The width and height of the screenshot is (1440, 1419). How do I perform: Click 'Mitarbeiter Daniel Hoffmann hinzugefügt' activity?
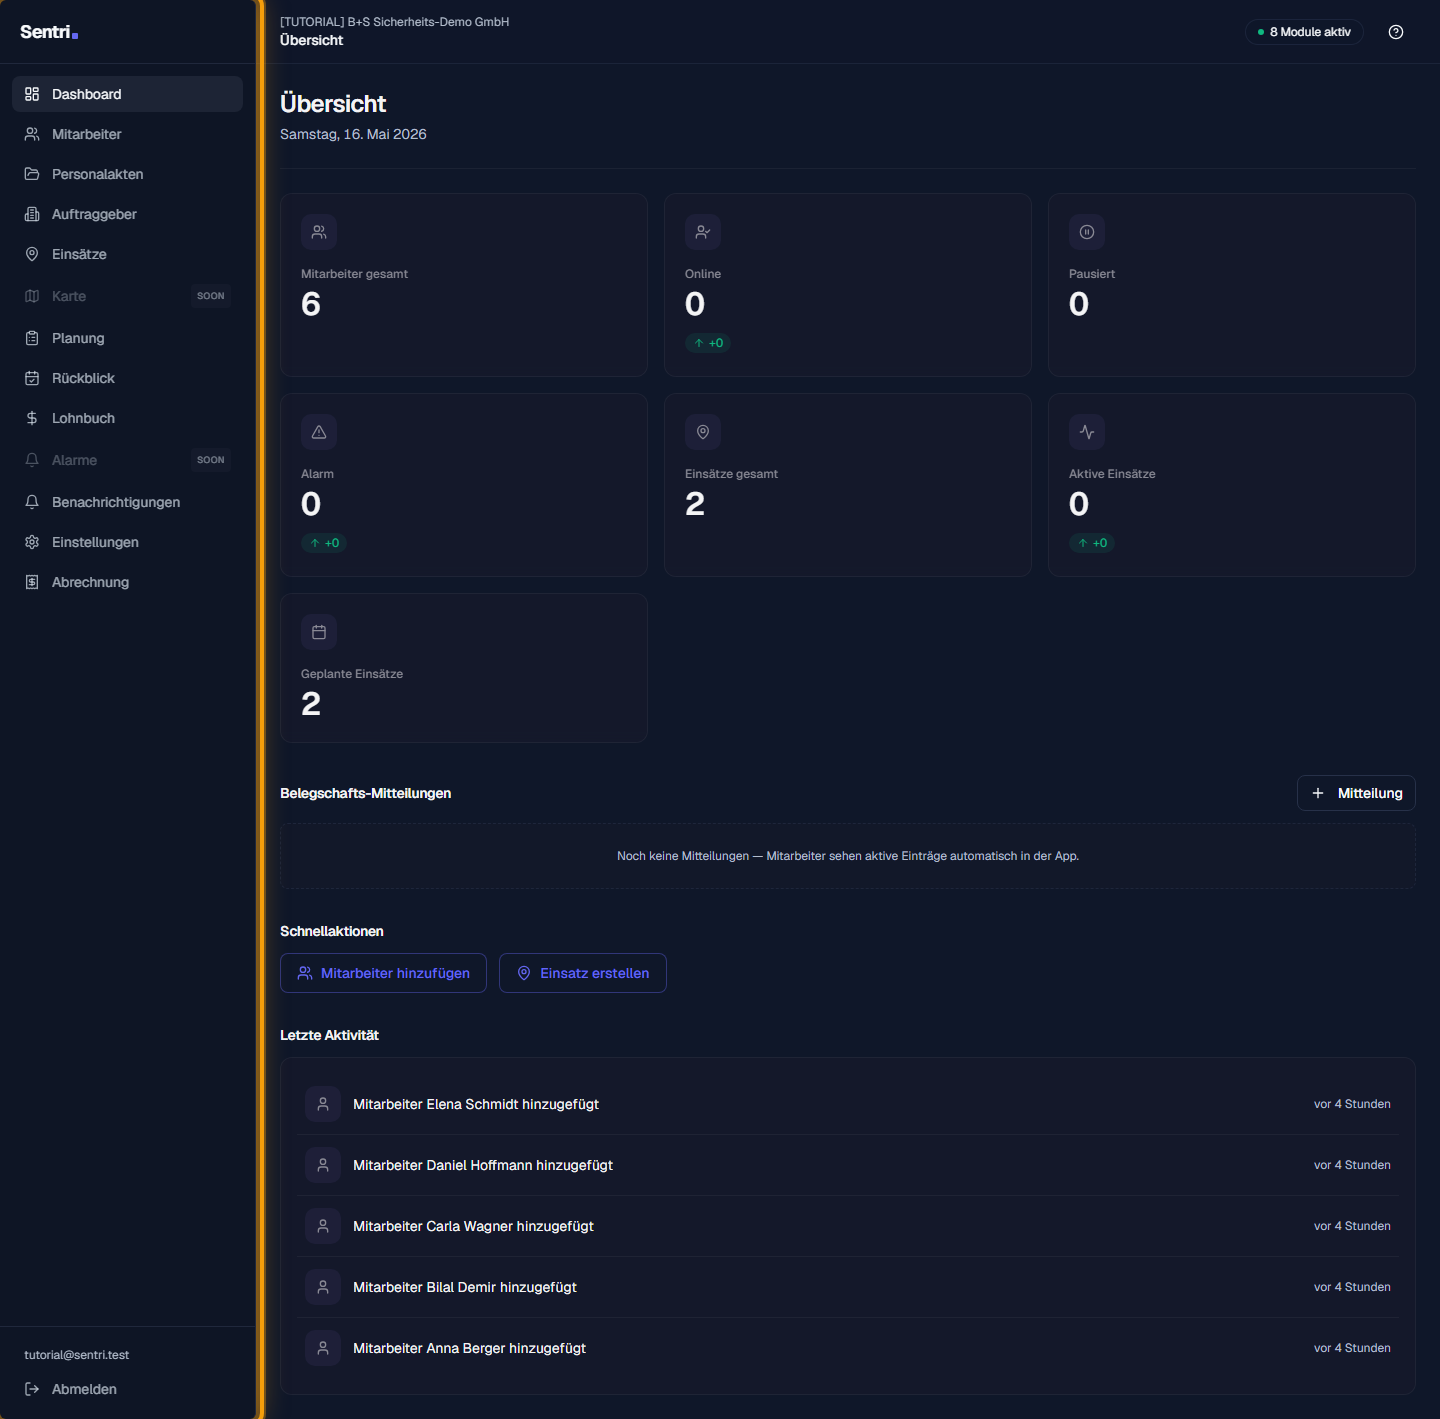(483, 1165)
